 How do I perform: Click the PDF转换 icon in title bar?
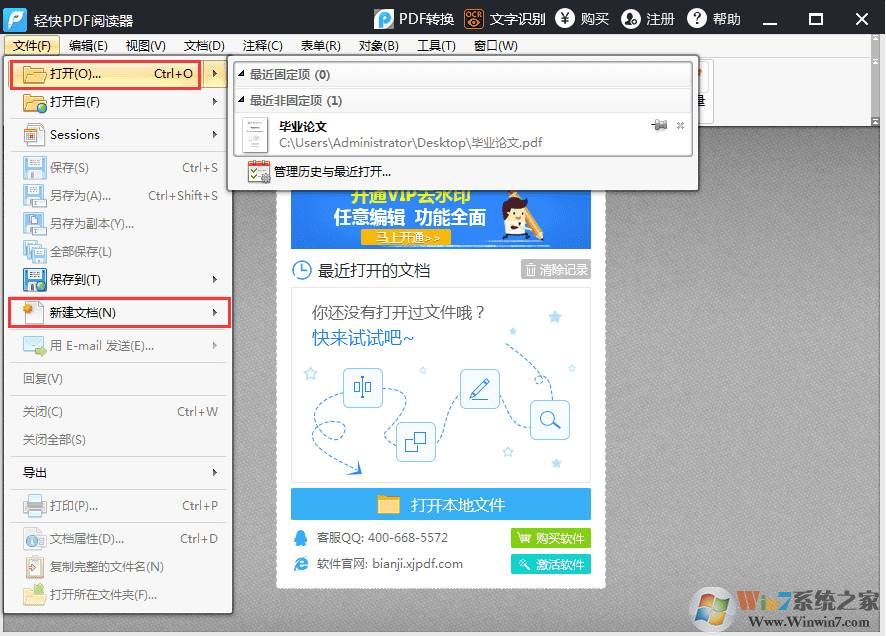pyautogui.click(x=384, y=19)
